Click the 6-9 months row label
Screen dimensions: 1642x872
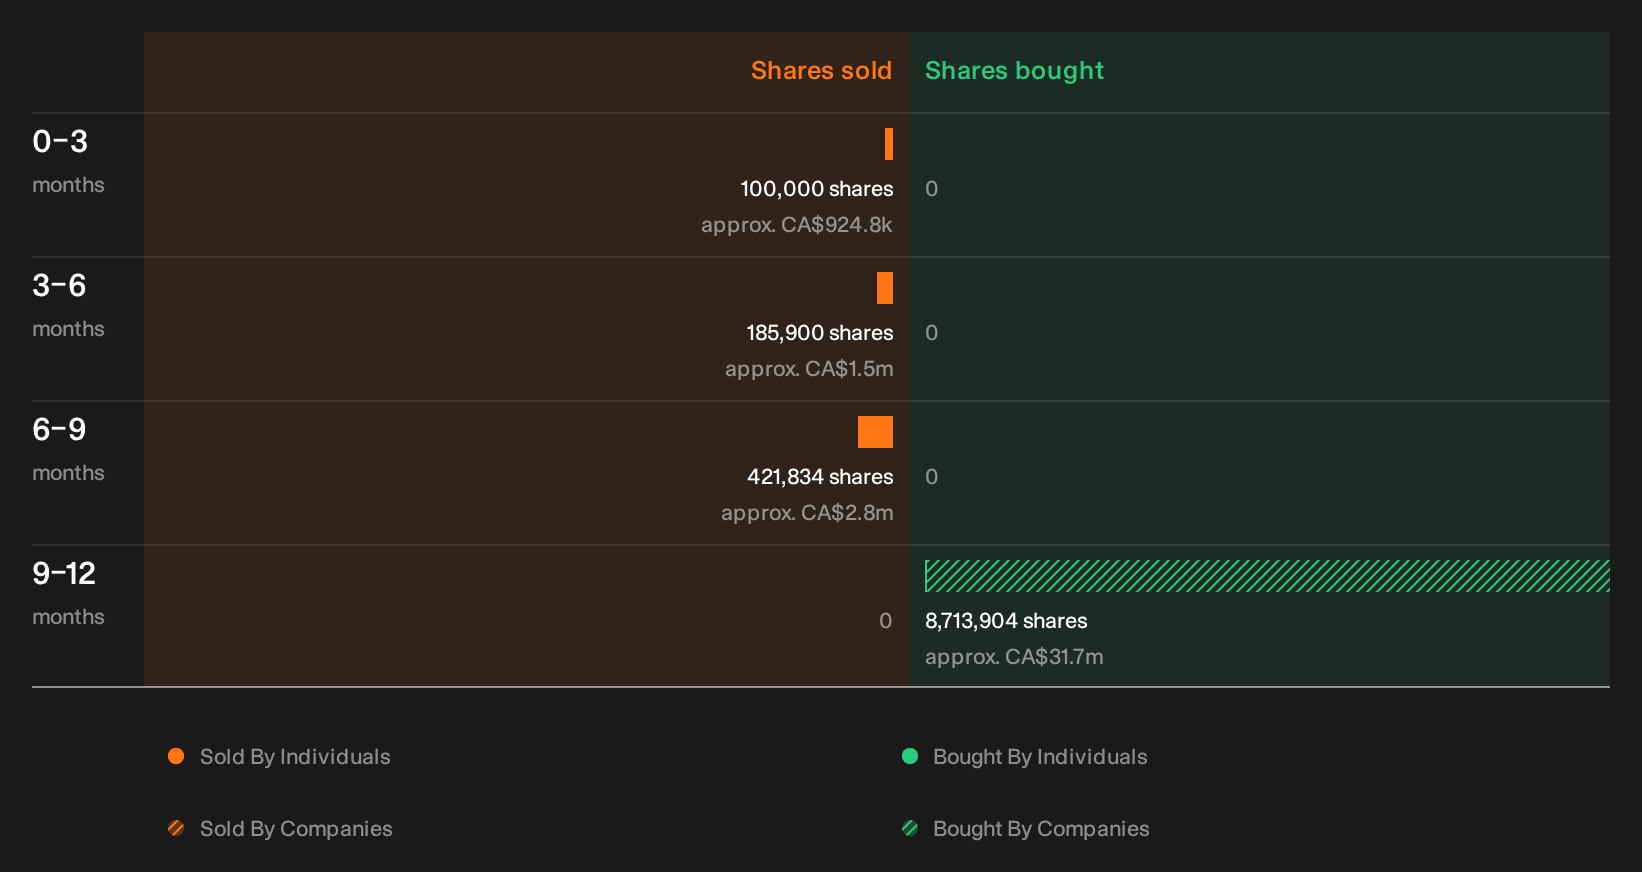pos(68,450)
